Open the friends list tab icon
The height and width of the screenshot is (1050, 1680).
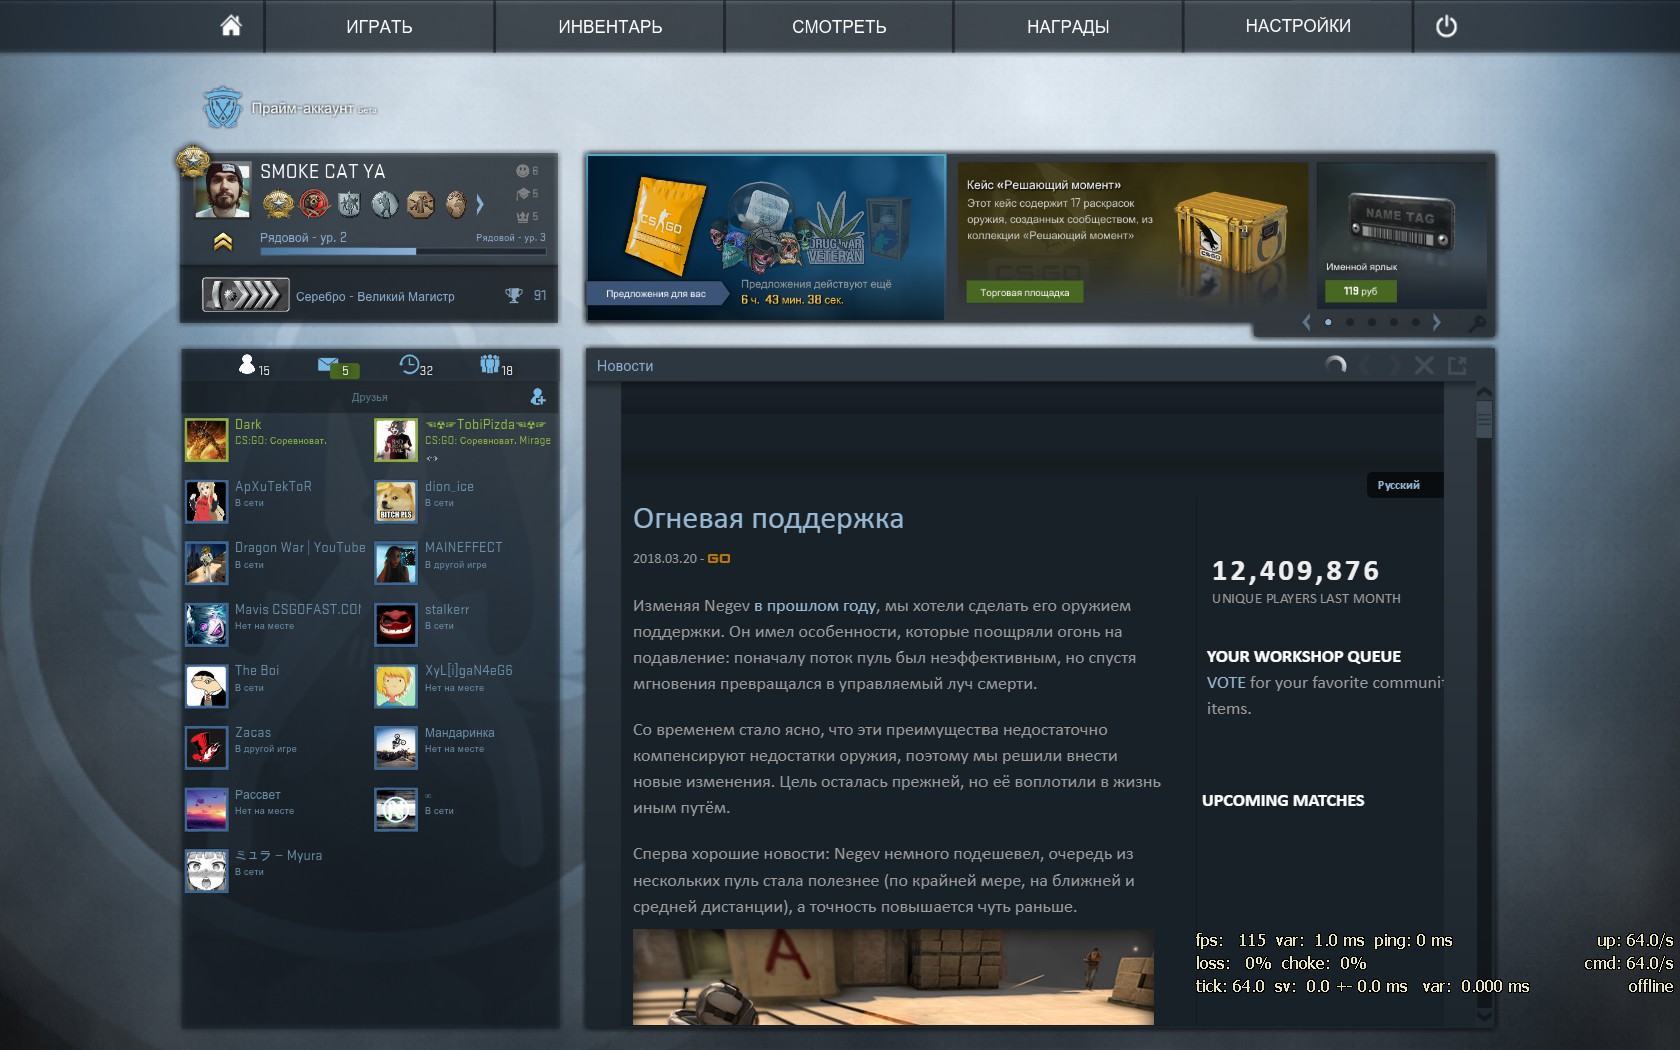(247, 364)
